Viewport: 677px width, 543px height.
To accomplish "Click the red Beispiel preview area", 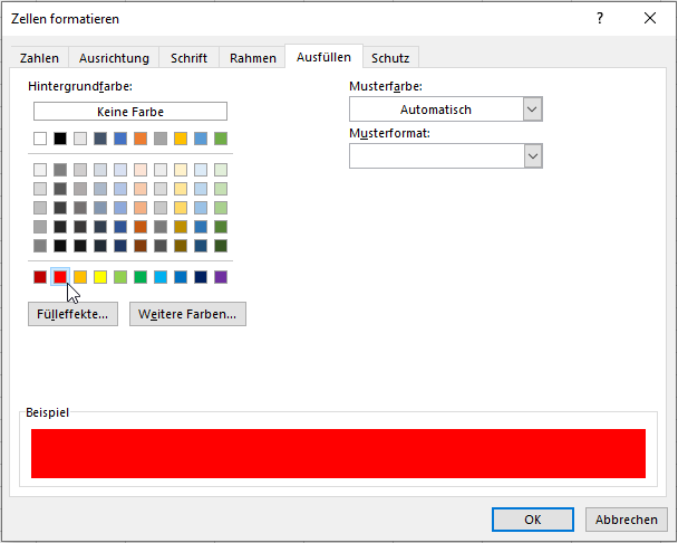I will coord(338,453).
